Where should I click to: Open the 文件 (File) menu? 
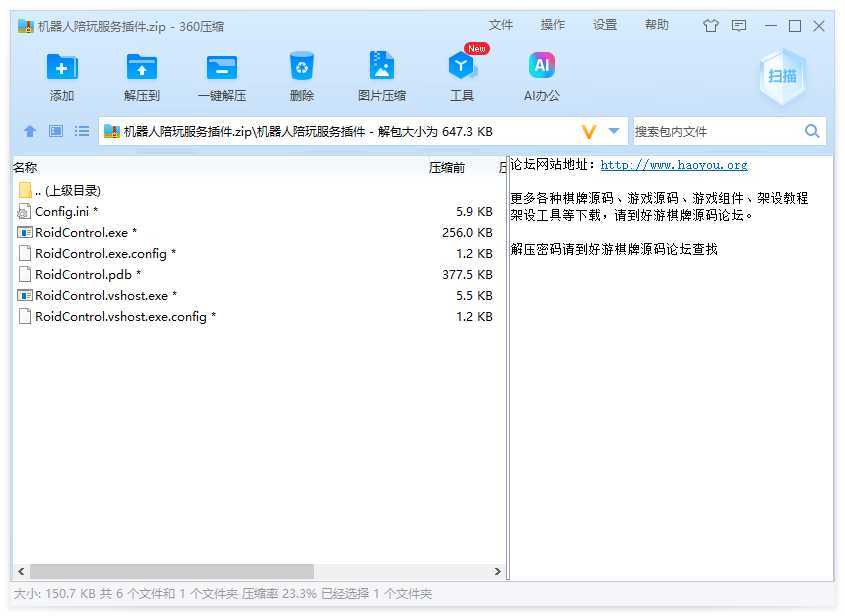pyautogui.click(x=501, y=25)
